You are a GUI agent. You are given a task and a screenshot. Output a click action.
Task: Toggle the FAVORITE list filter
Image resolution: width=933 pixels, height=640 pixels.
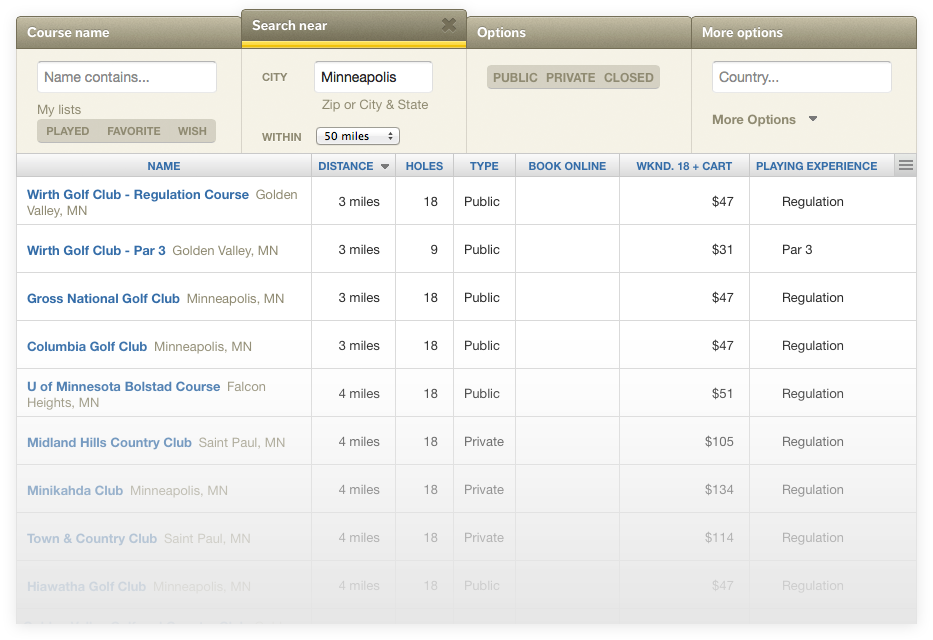(x=133, y=130)
